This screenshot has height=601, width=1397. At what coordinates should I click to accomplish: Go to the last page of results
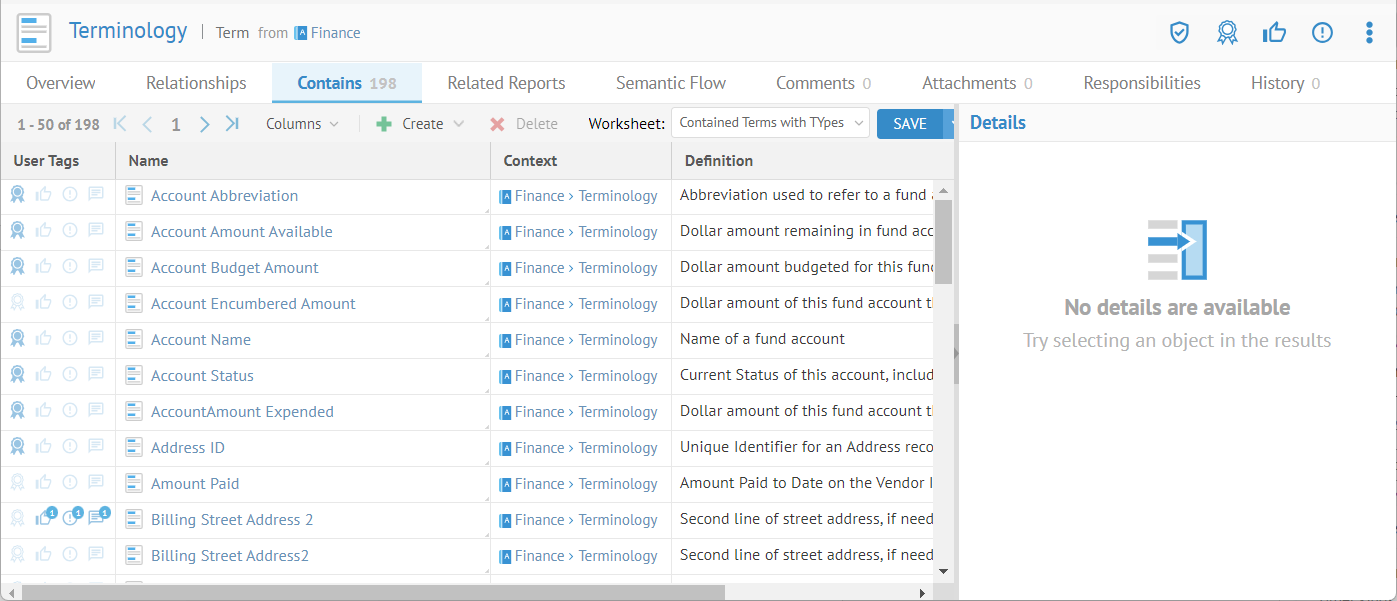click(232, 124)
